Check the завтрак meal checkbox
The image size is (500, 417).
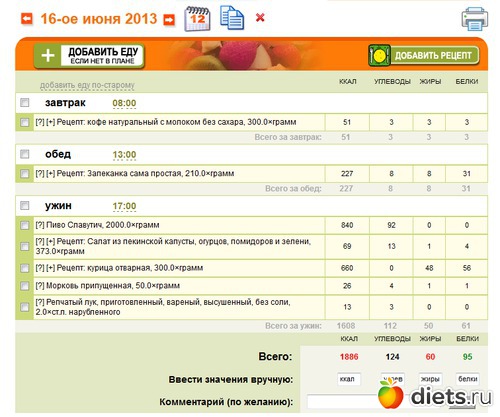[x=25, y=102]
